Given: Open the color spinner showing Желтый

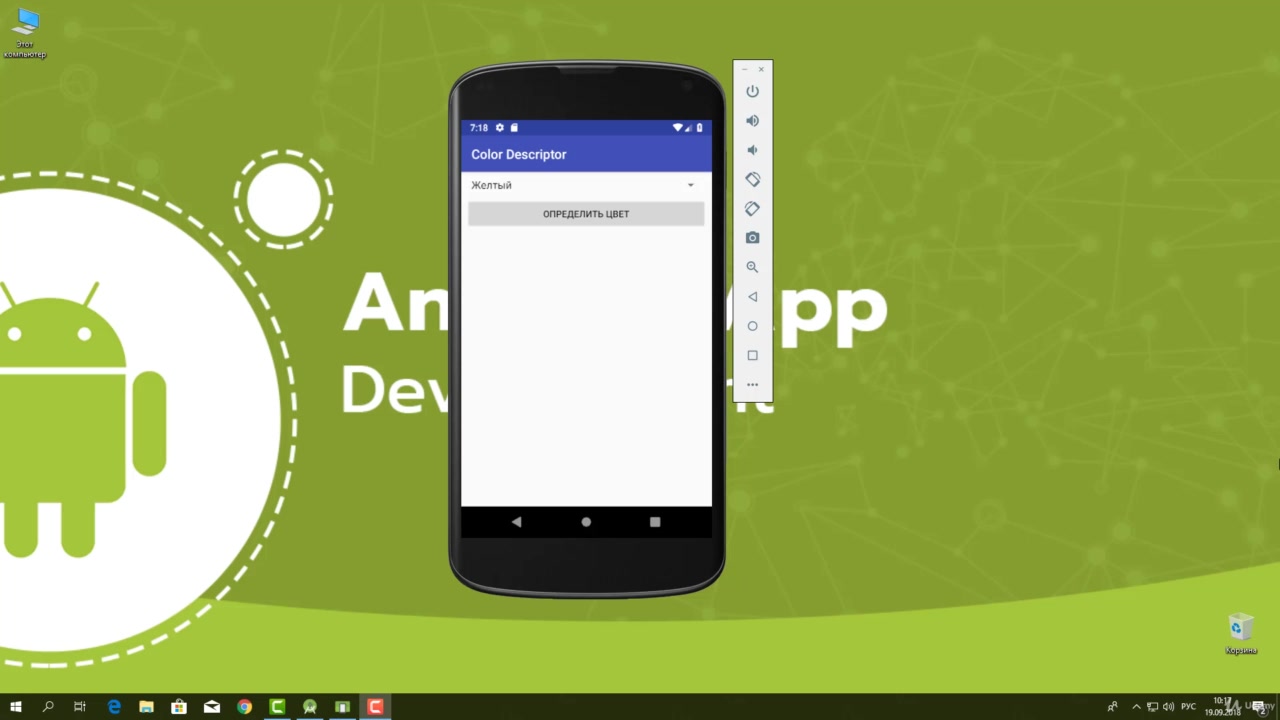Looking at the screenshot, I should (x=586, y=185).
